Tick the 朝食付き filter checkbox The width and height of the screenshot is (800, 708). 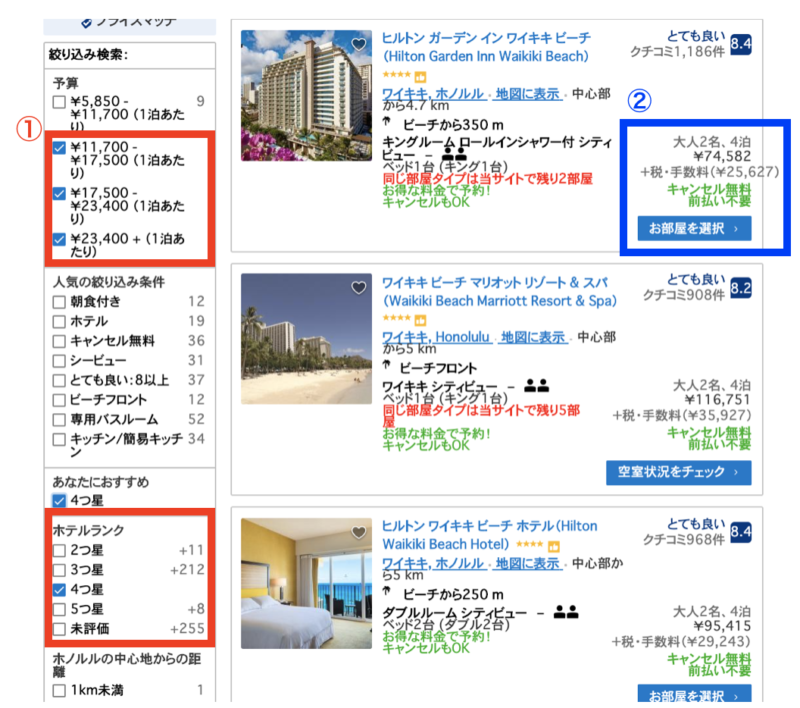(x=59, y=302)
